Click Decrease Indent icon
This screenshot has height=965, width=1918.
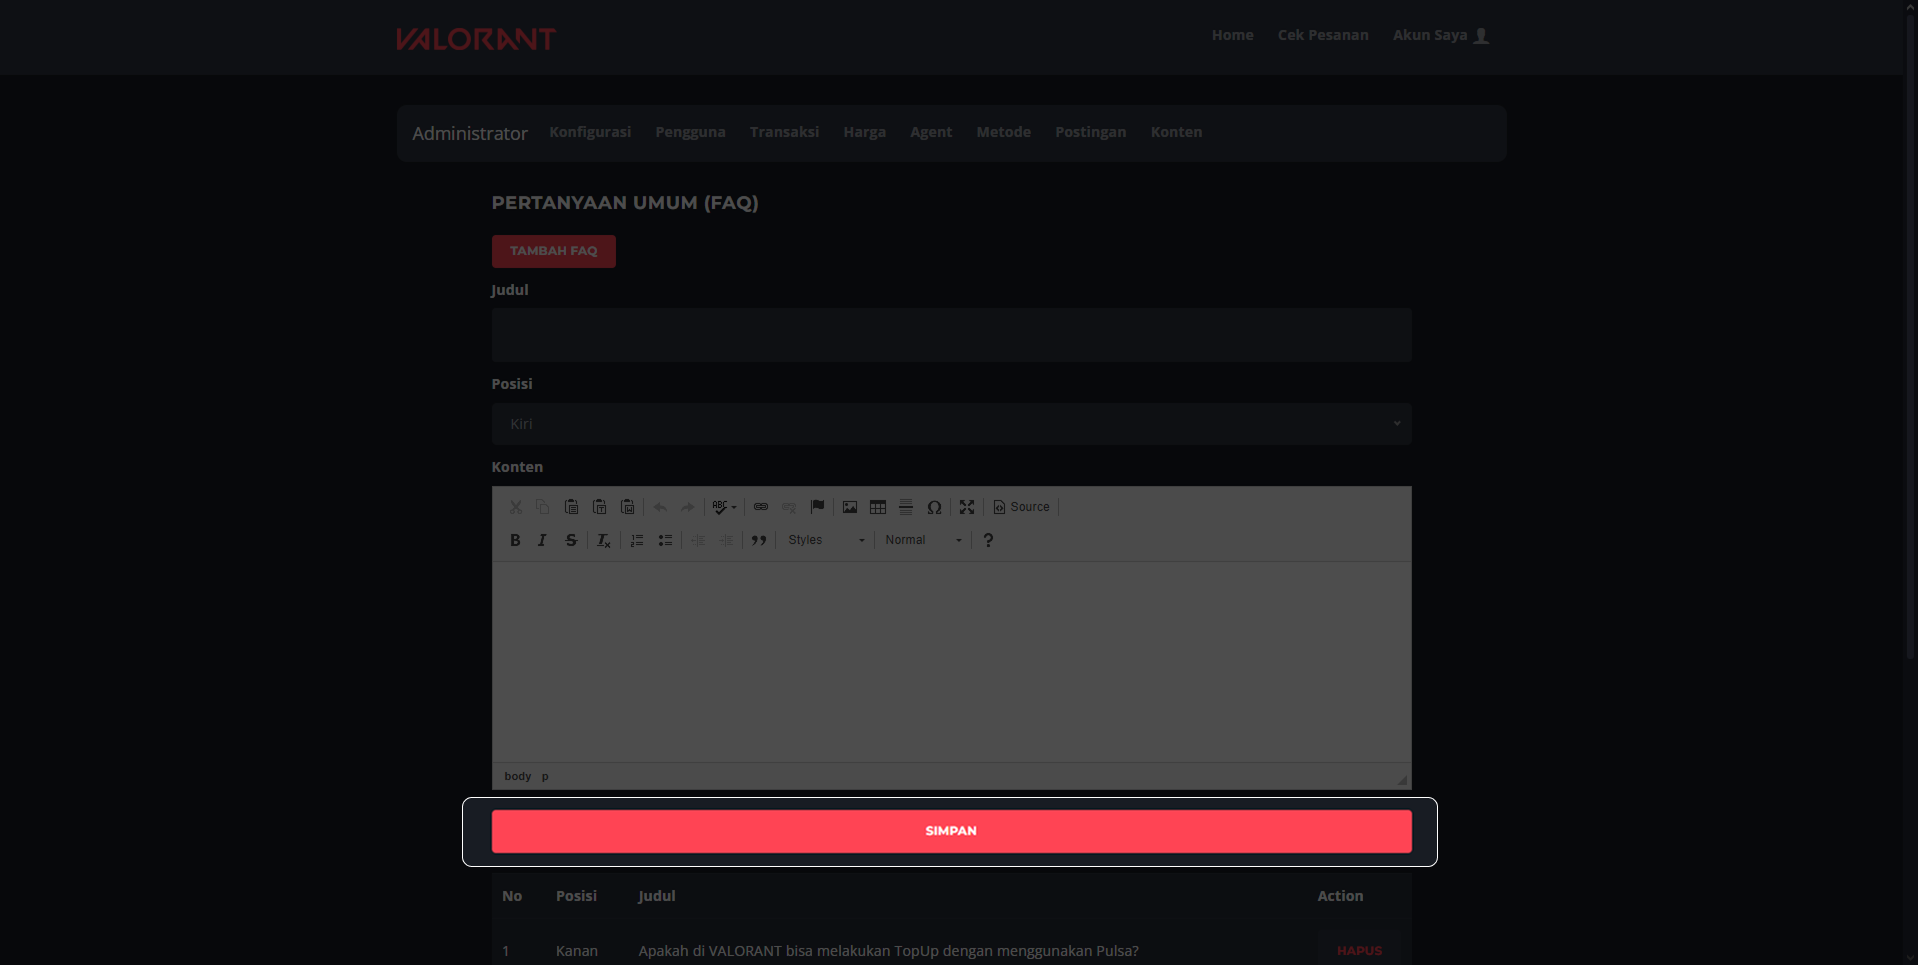(x=698, y=540)
